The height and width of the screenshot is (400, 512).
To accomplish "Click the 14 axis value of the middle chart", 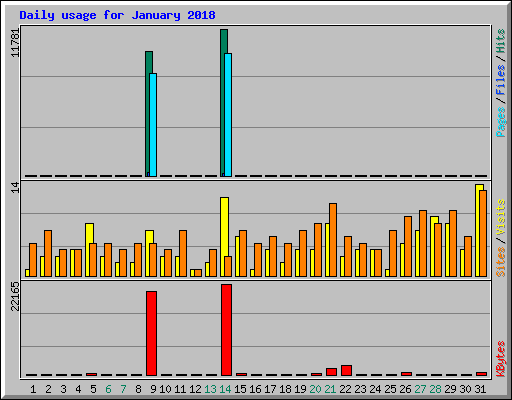I will point(15,188).
